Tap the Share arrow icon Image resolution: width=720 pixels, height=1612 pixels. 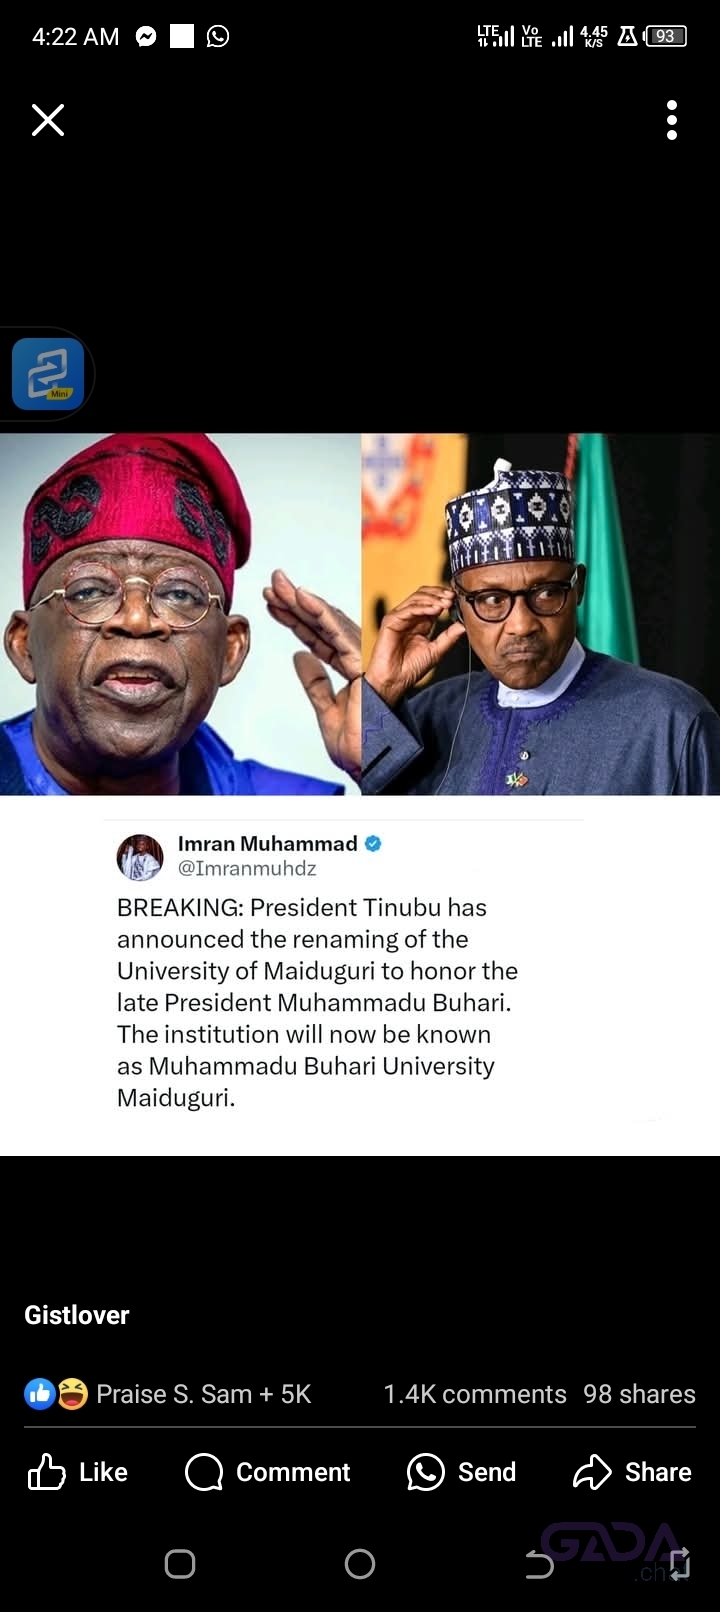tap(592, 1472)
